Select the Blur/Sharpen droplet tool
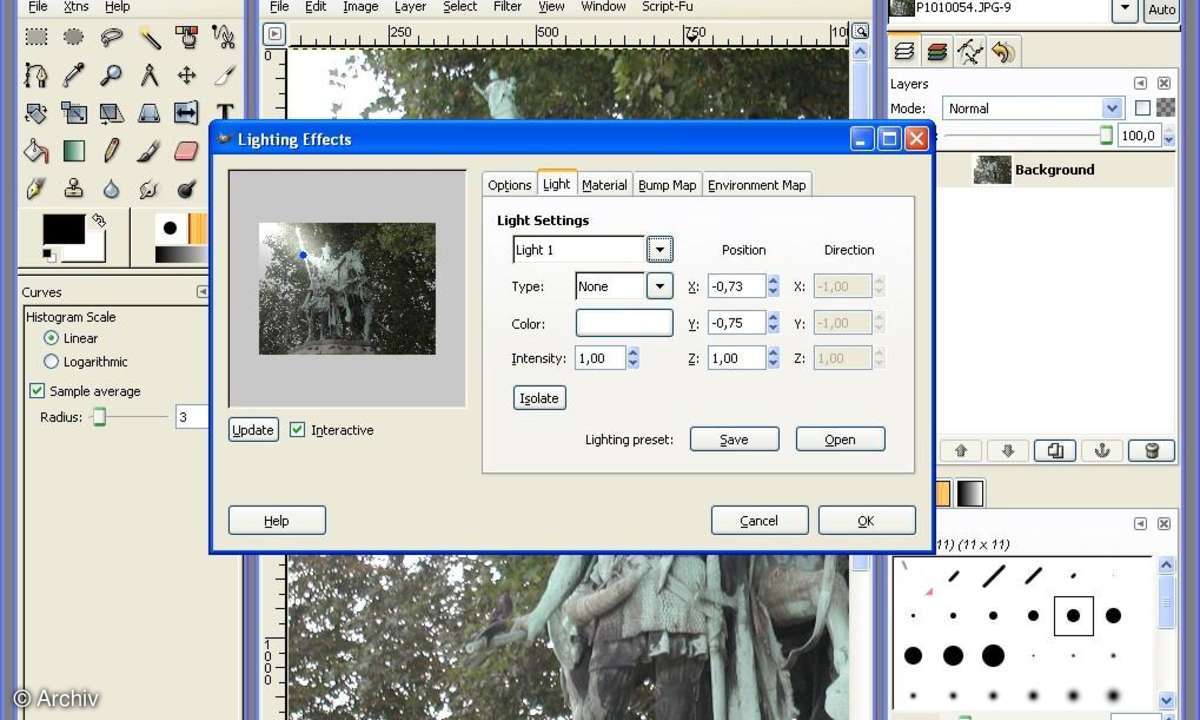 [111, 188]
